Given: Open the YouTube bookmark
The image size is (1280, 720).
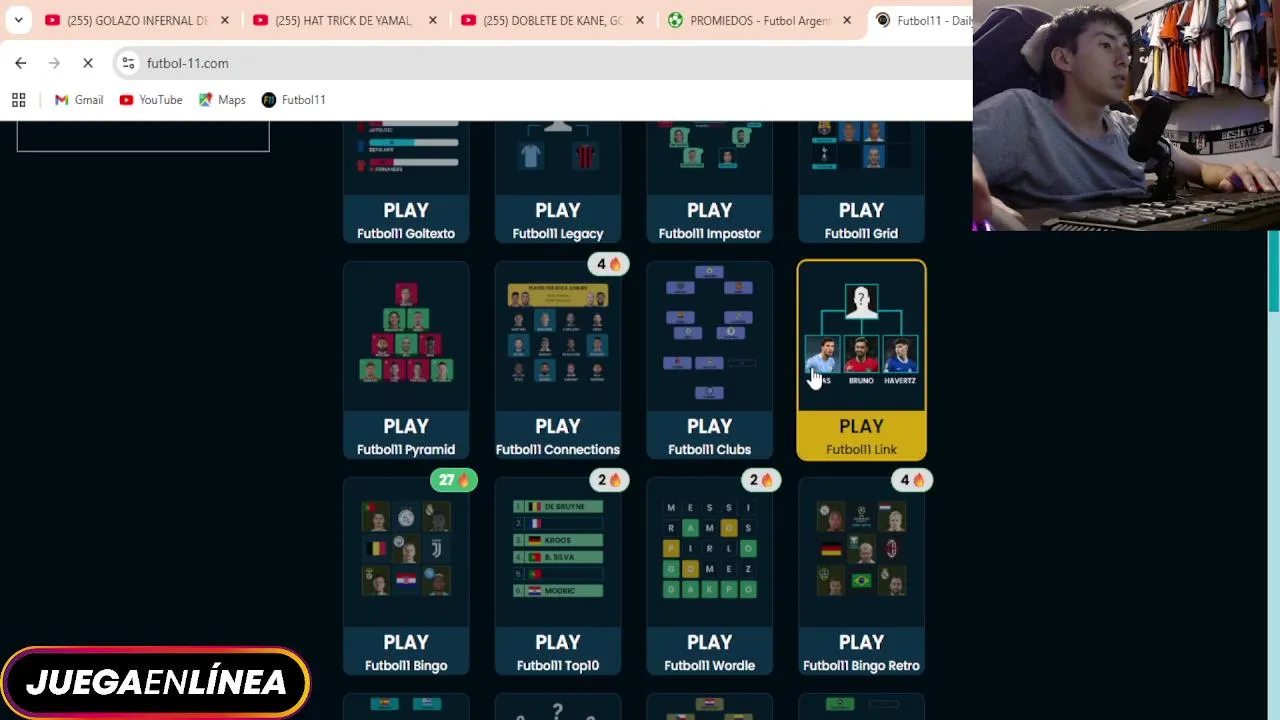Looking at the screenshot, I should pos(151,100).
